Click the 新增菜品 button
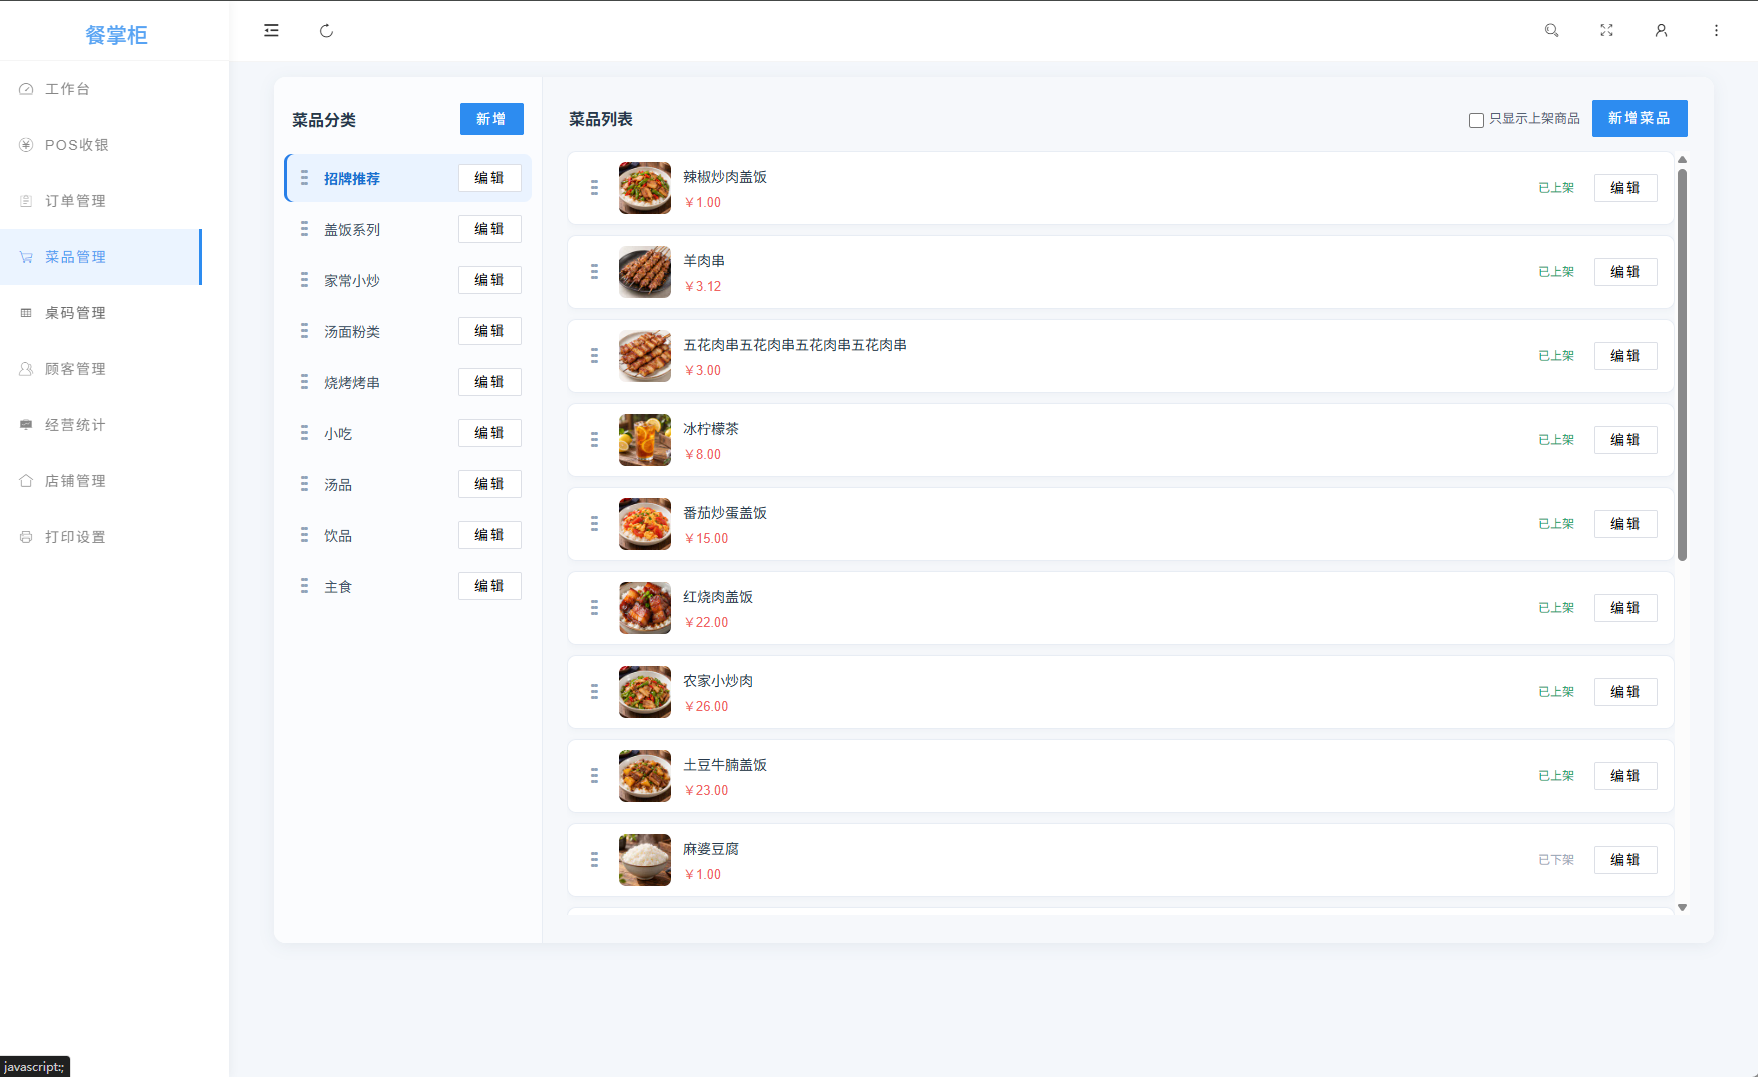Viewport: 1758px width, 1077px height. click(1639, 118)
